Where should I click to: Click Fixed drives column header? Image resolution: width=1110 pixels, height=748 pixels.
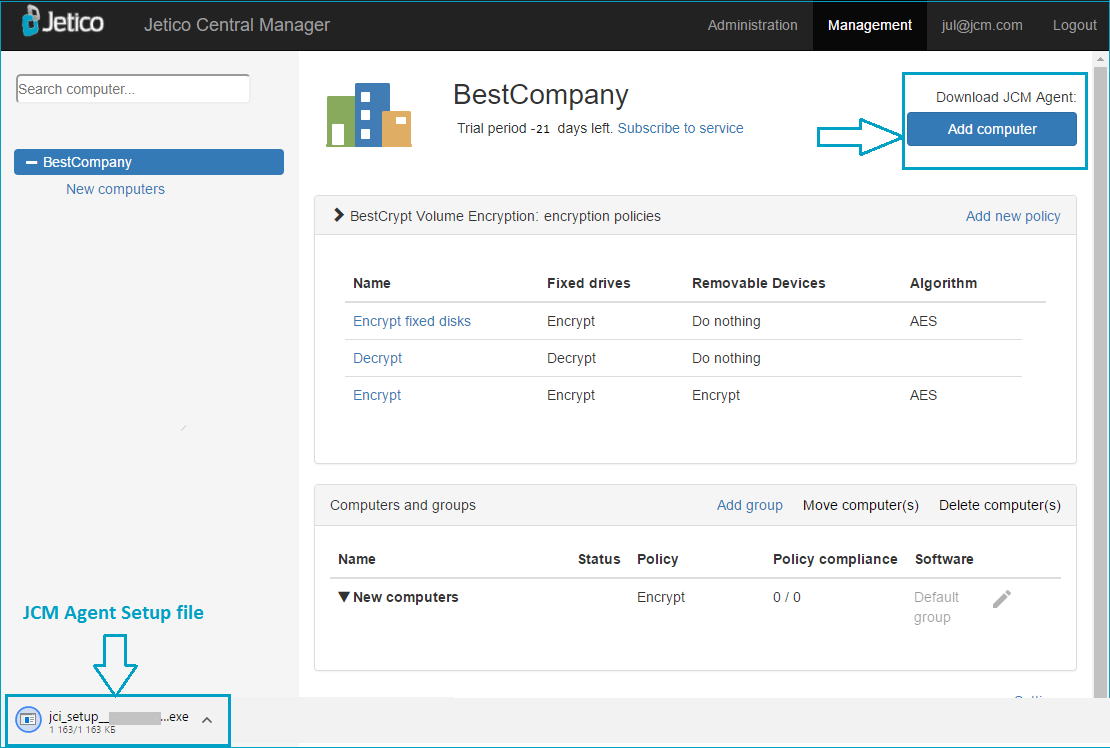click(x=588, y=283)
